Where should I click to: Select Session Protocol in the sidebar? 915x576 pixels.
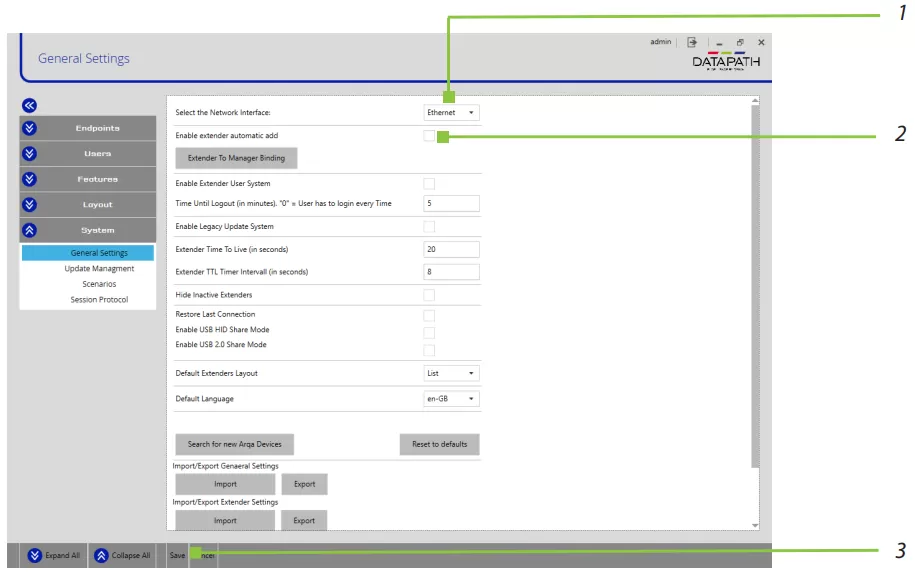pos(99,300)
